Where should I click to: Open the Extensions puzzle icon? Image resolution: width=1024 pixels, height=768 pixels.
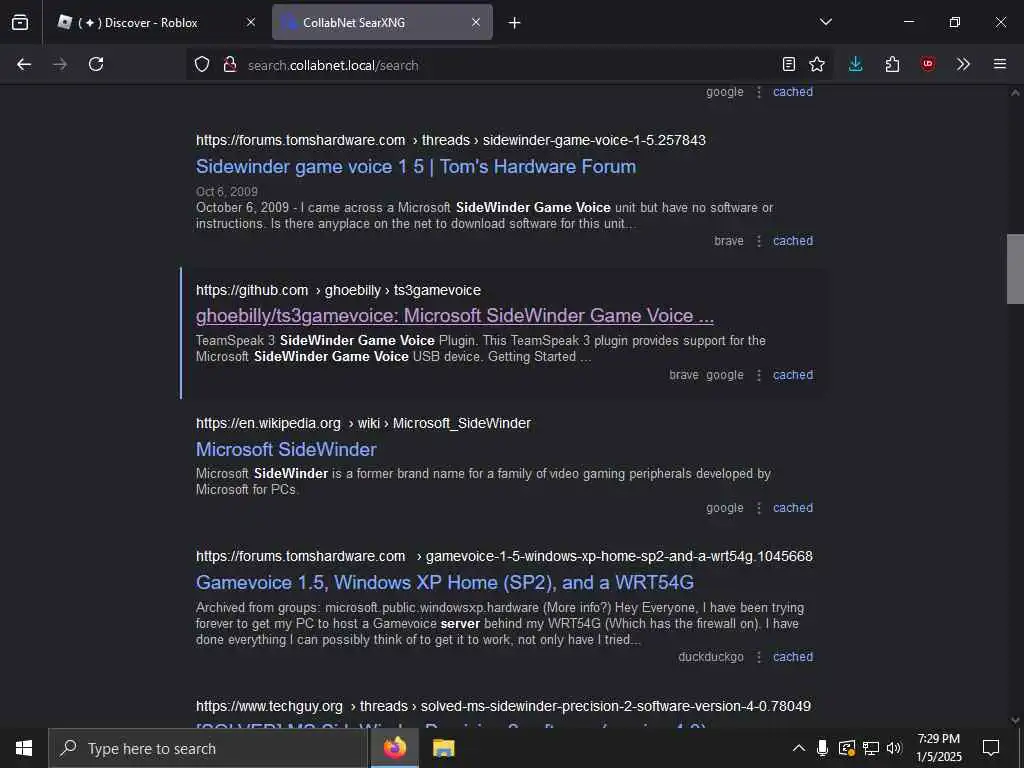892,64
